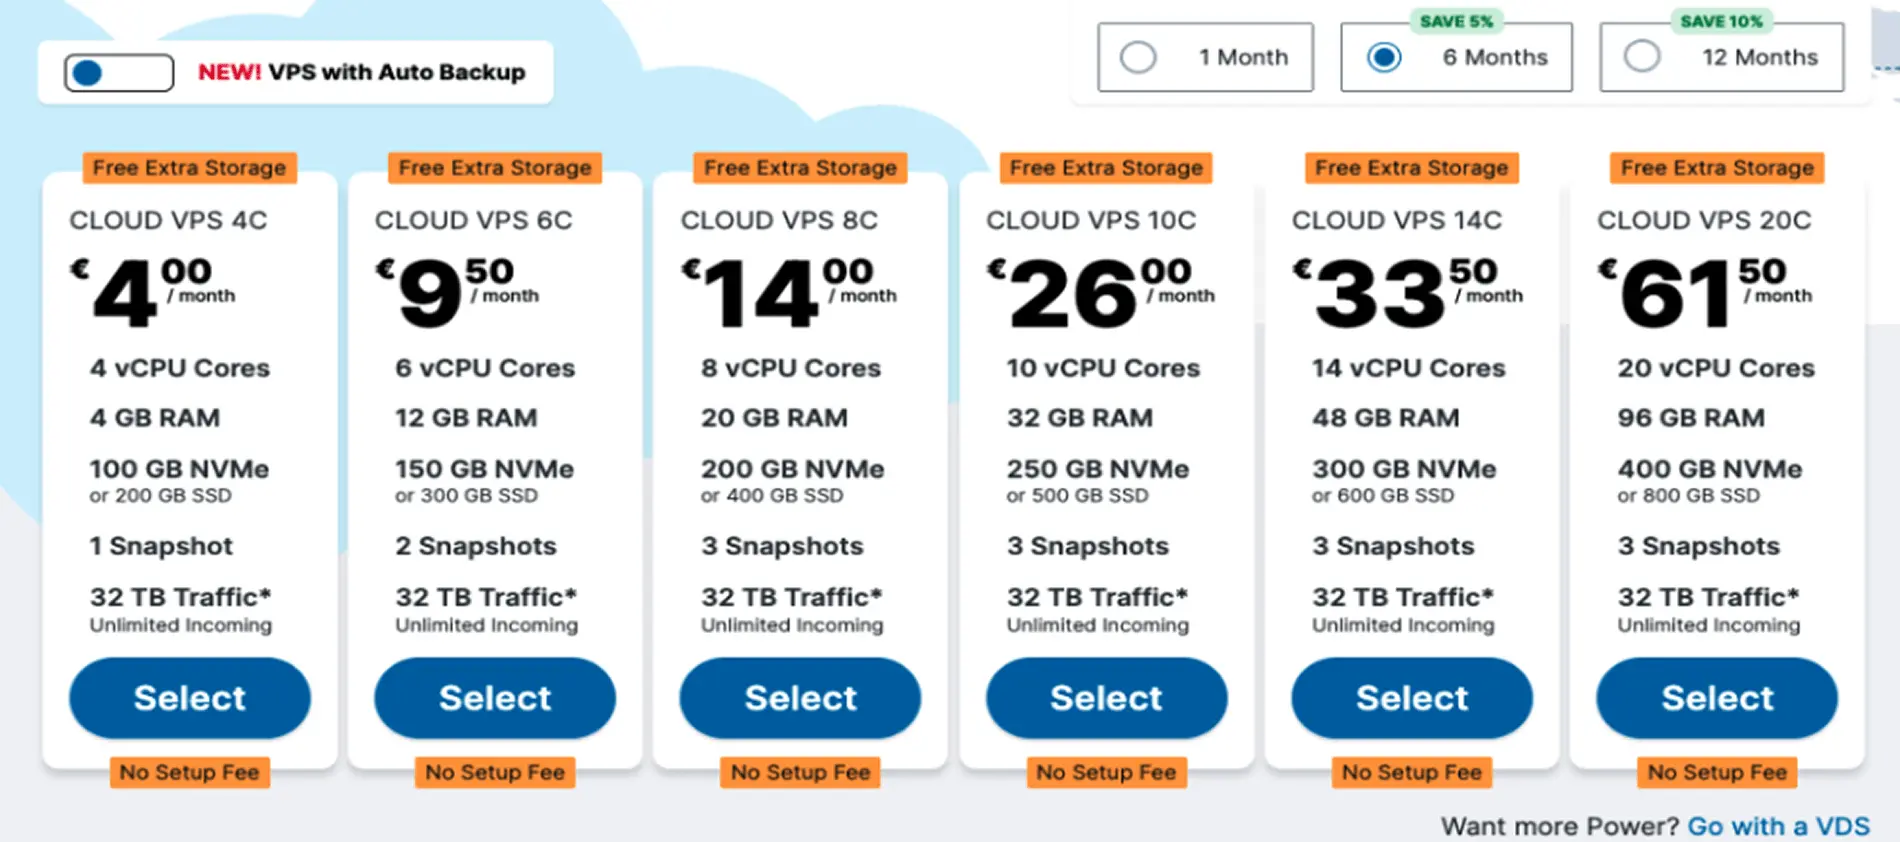Open the Go with a VDS link
The image size is (1900, 842).
[1778, 826]
